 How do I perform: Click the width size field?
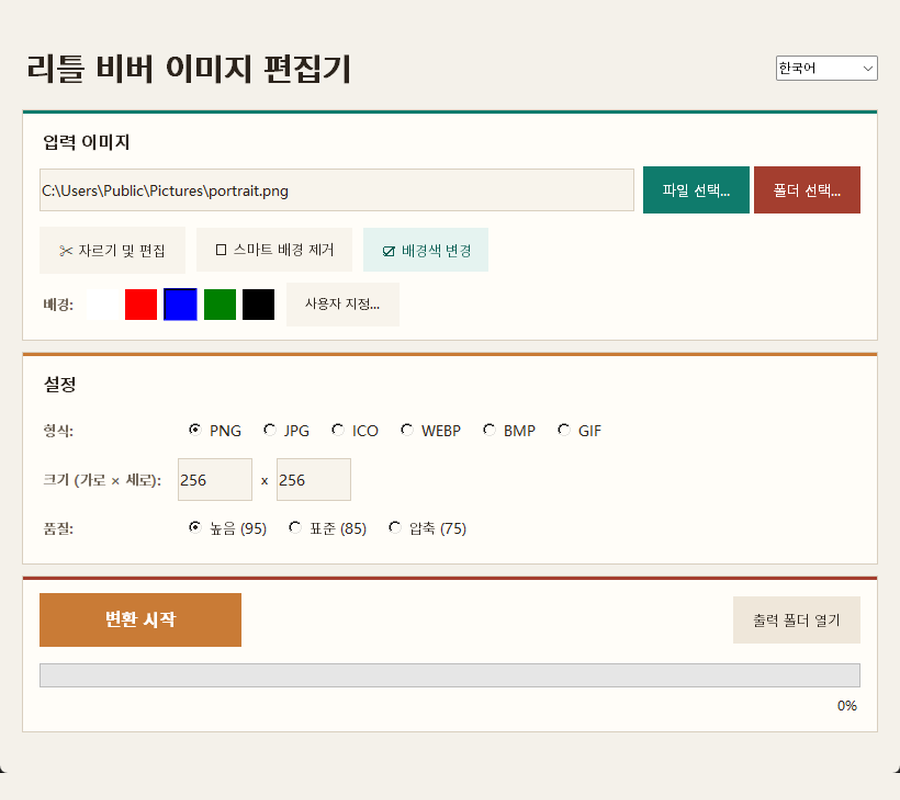tap(215, 480)
